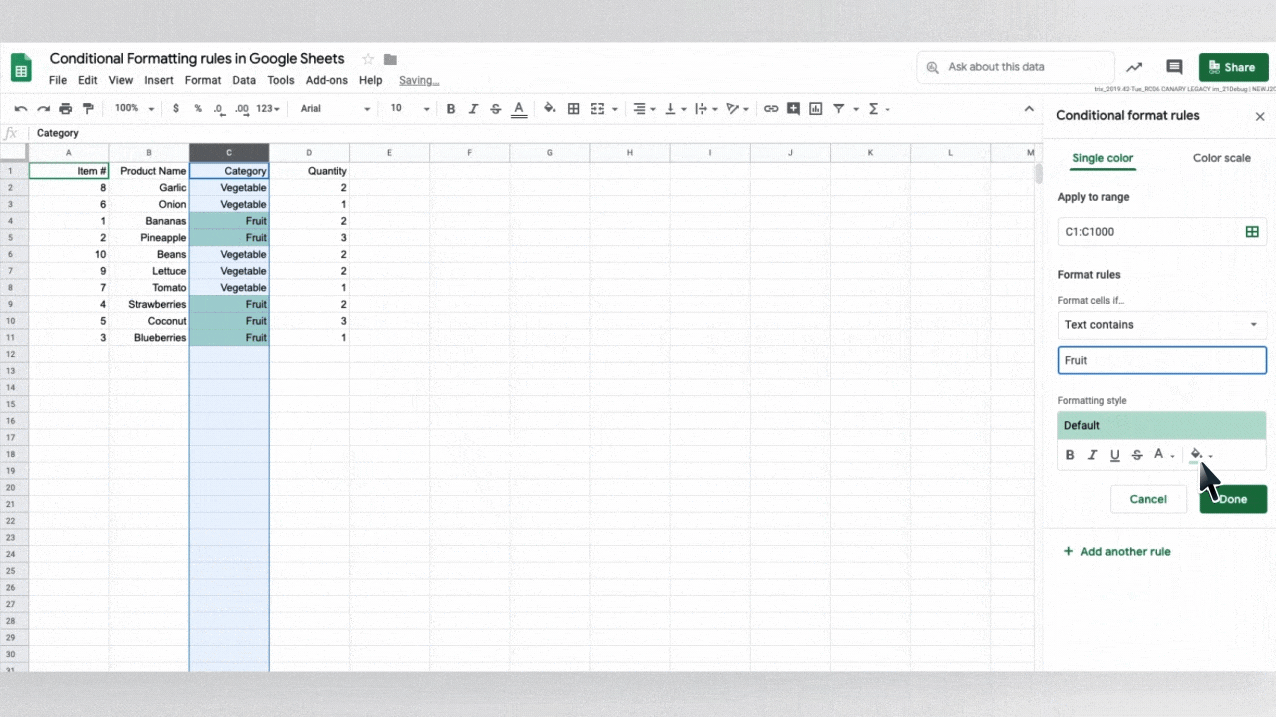Click the Cancel button
The image size is (1276, 717).
coord(1148,499)
